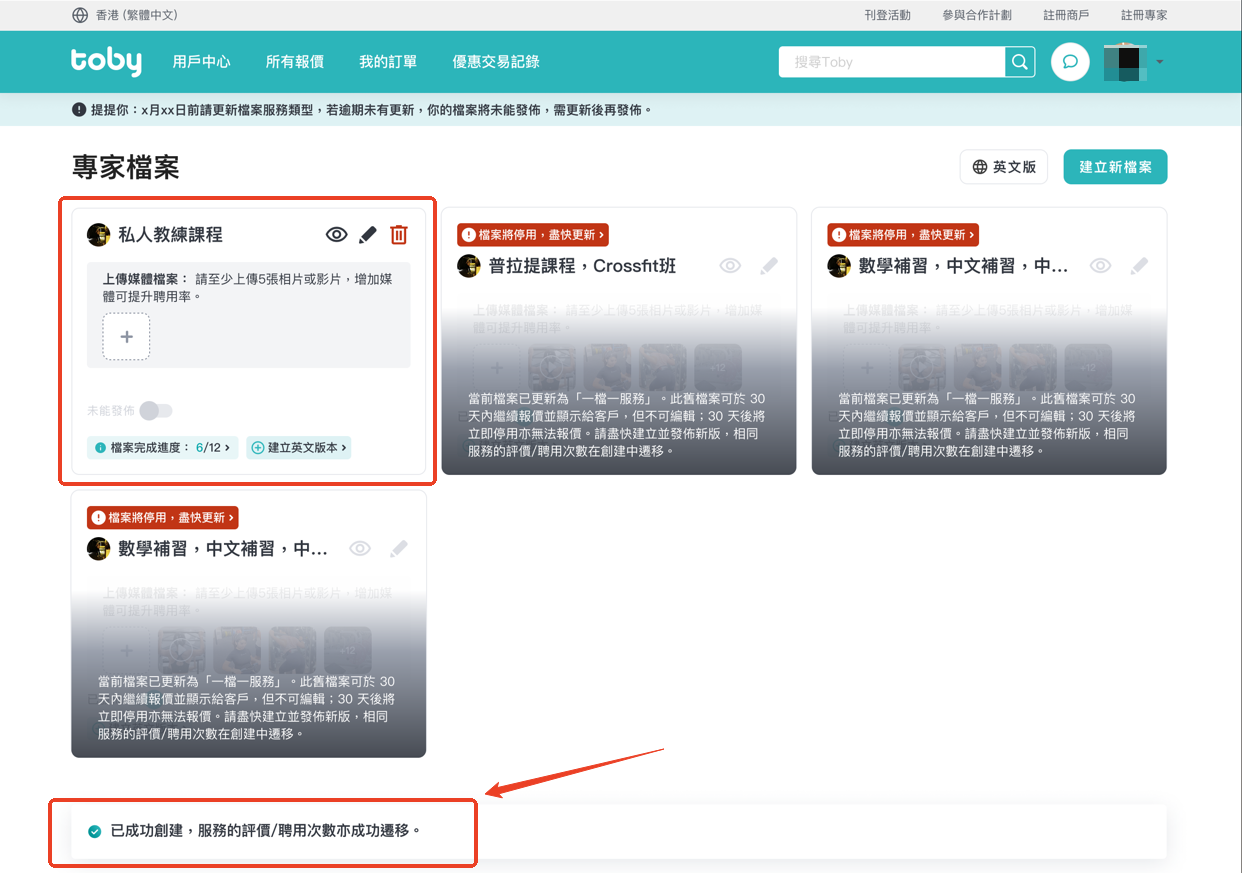The width and height of the screenshot is (1242, 873).
Task: Expand the account dropdown arrow
Action: click(x=1160, y=62)
